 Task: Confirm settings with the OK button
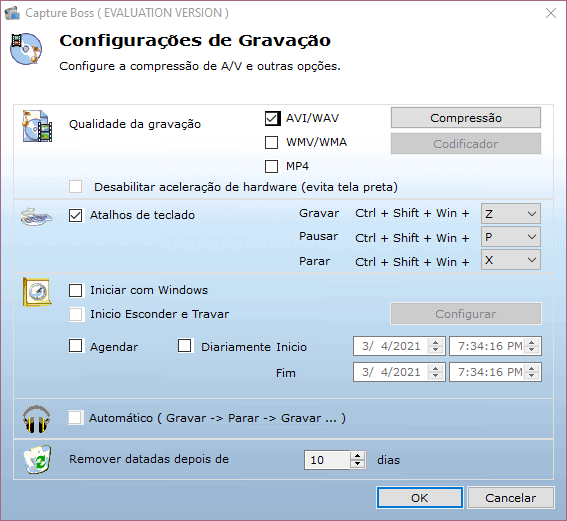pos(419,498)
